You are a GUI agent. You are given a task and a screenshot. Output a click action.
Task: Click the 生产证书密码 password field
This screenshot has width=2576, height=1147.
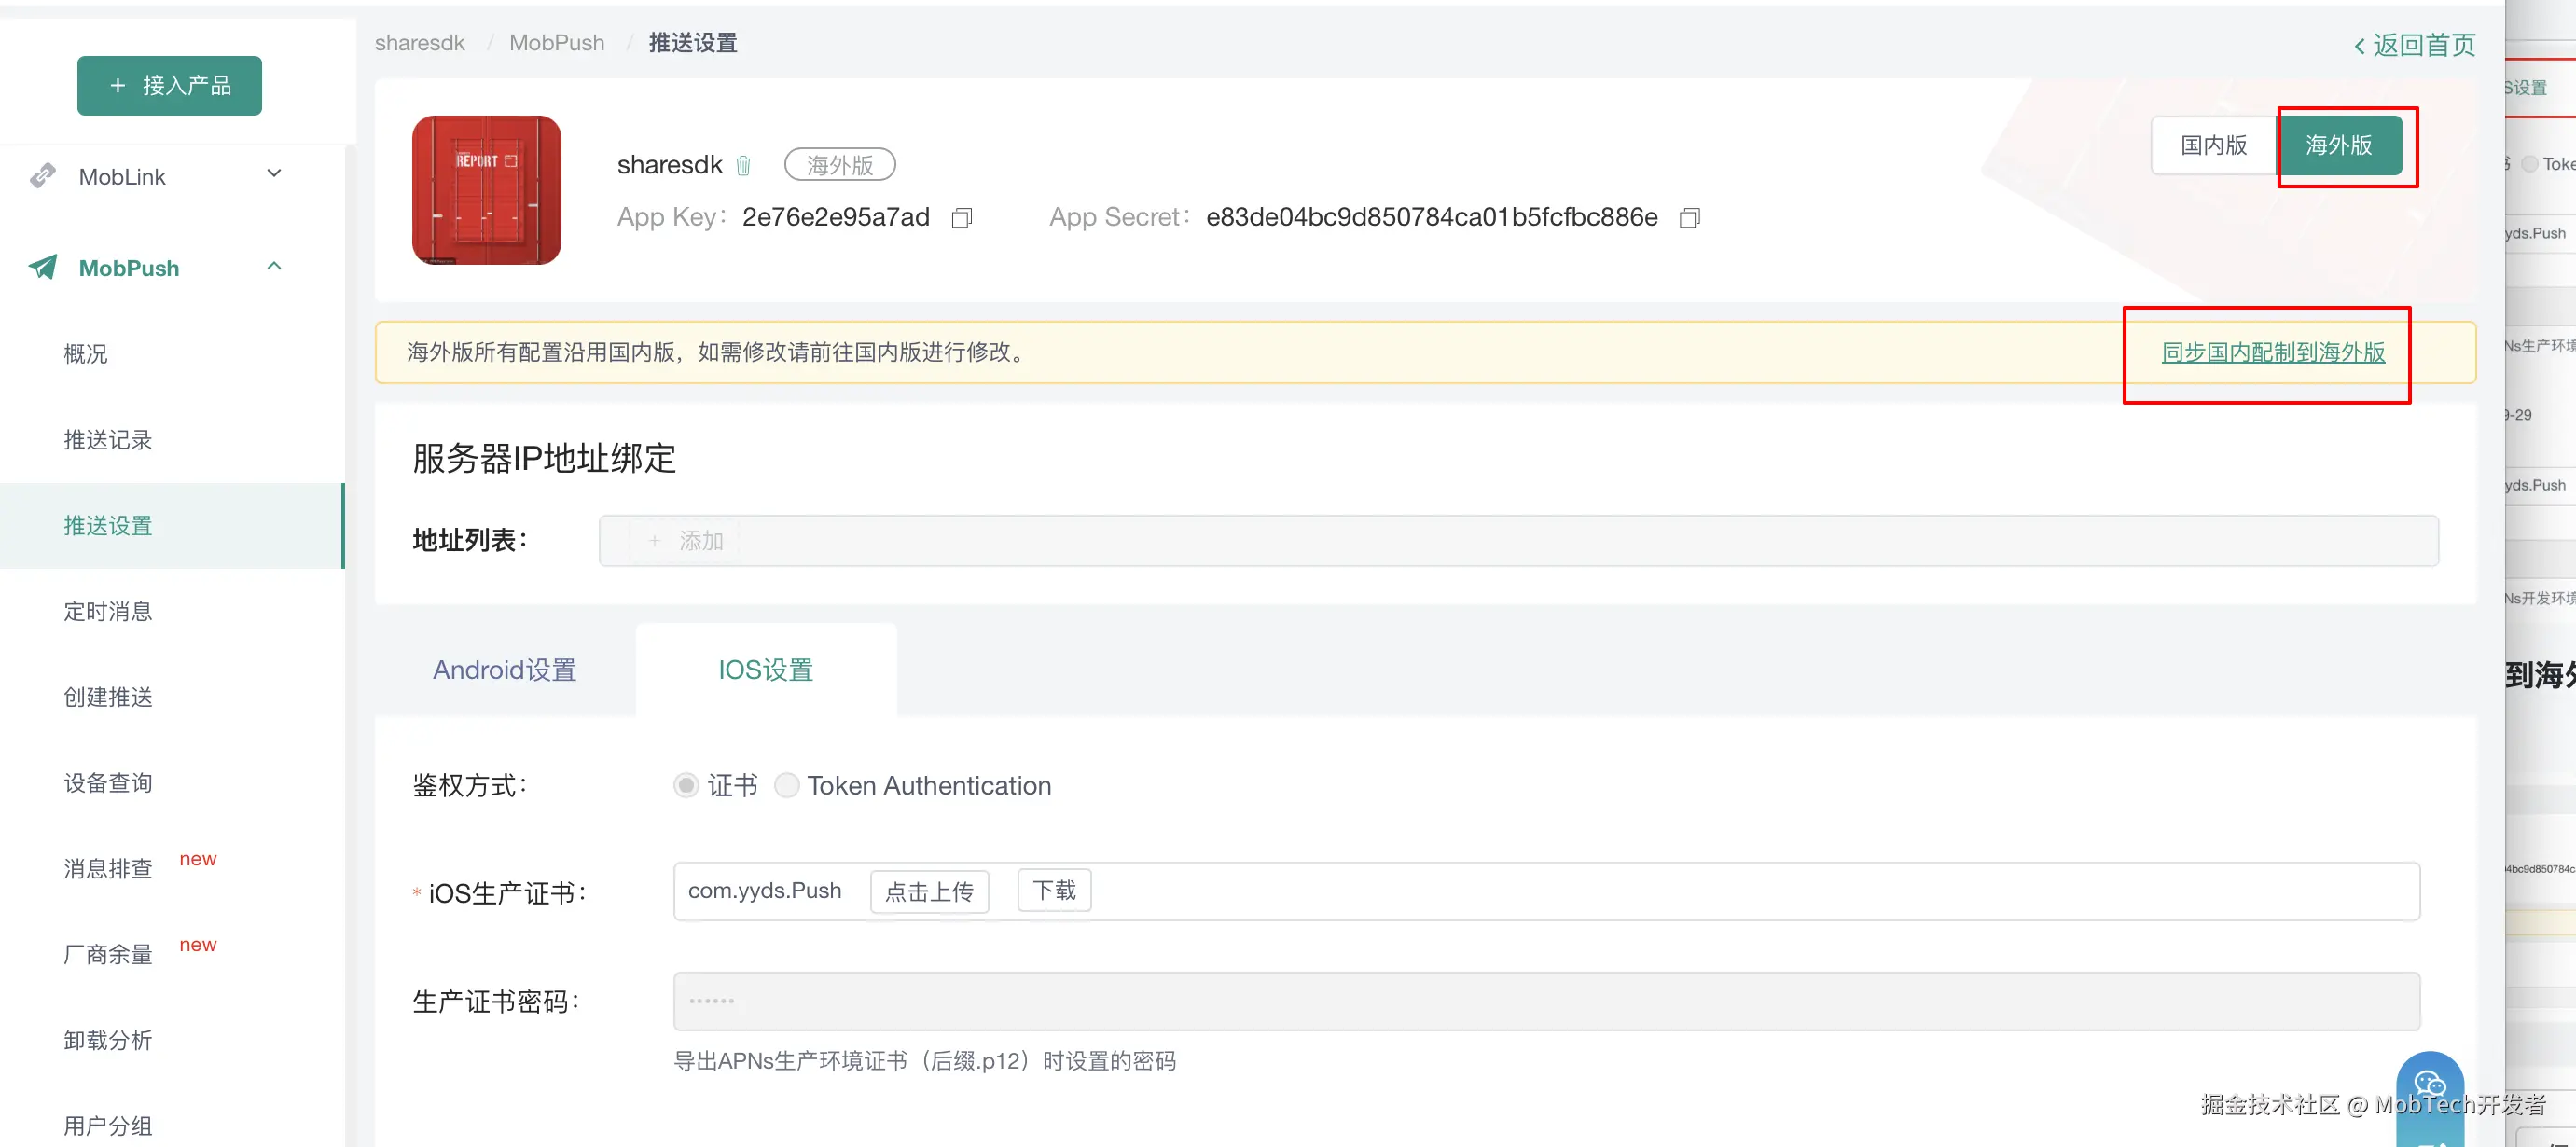[x=1545, y=1001]
